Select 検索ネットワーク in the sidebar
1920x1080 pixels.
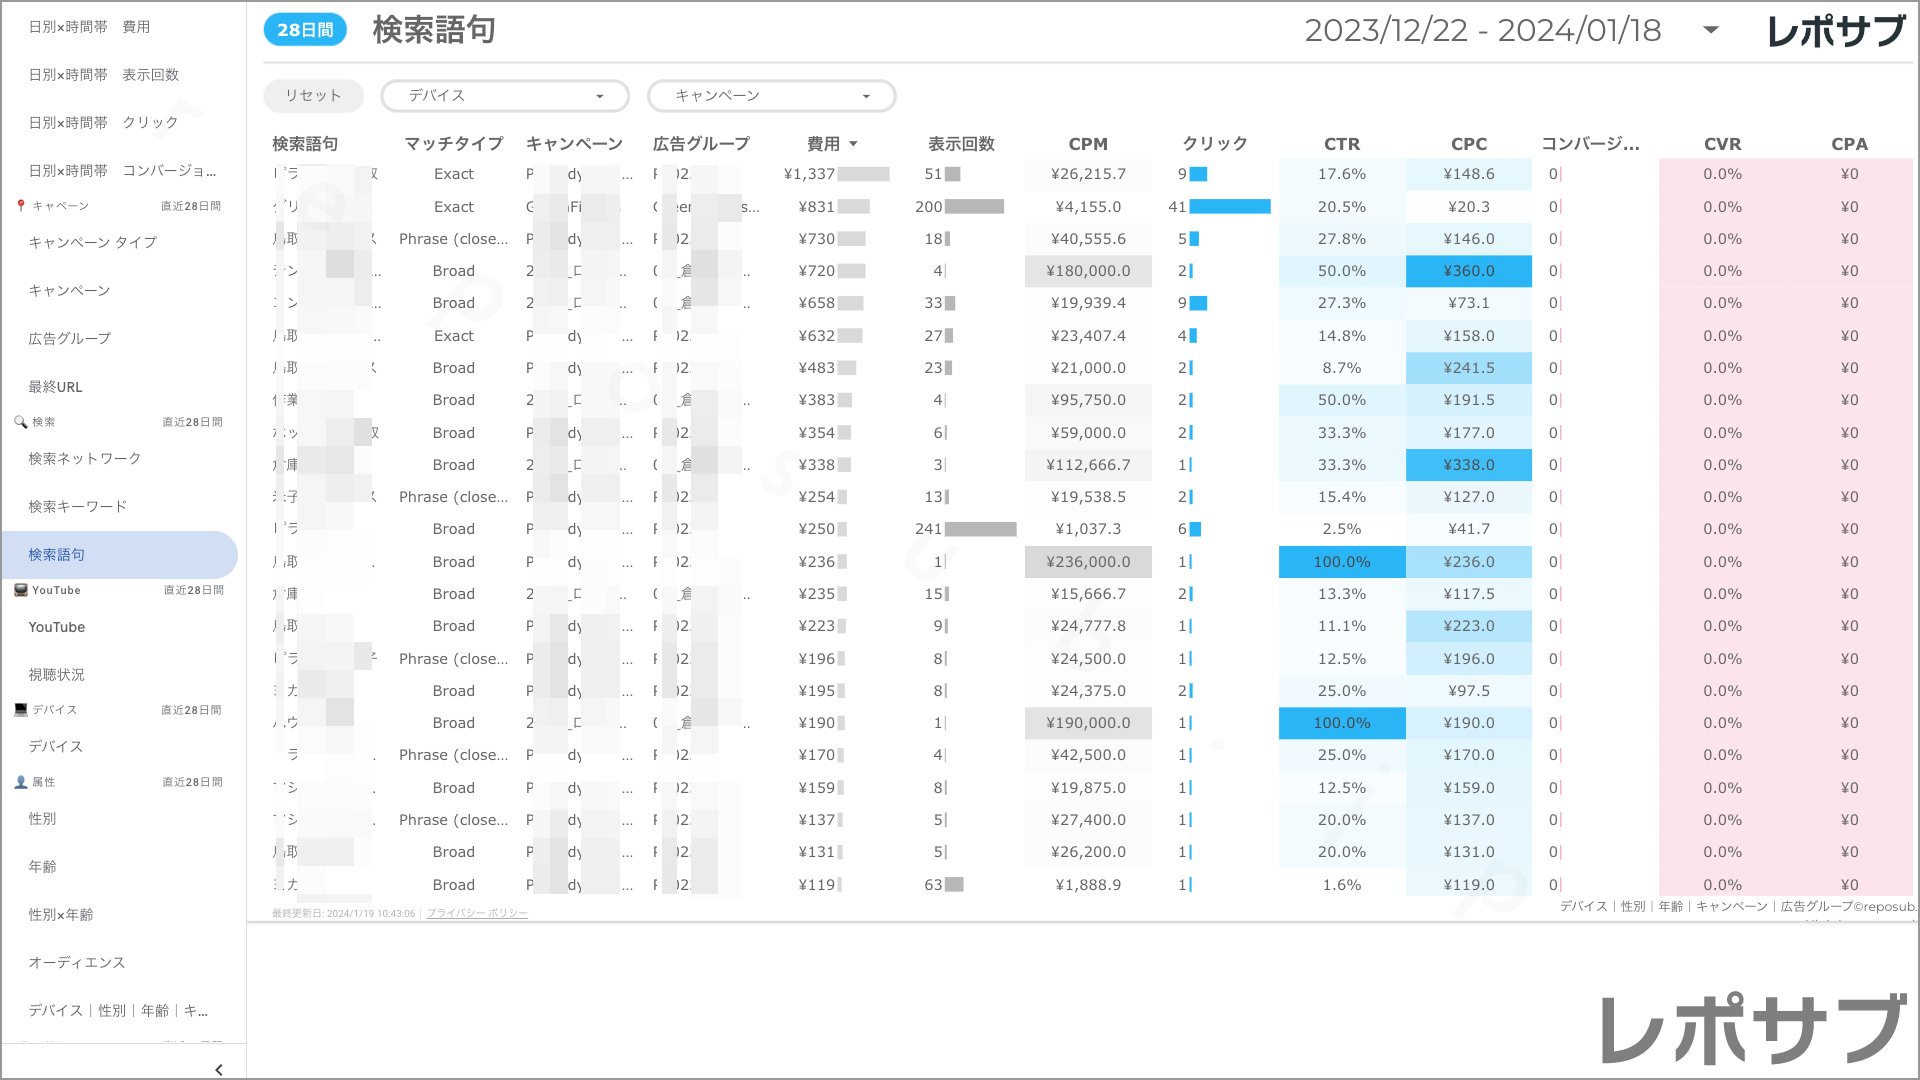85,459
